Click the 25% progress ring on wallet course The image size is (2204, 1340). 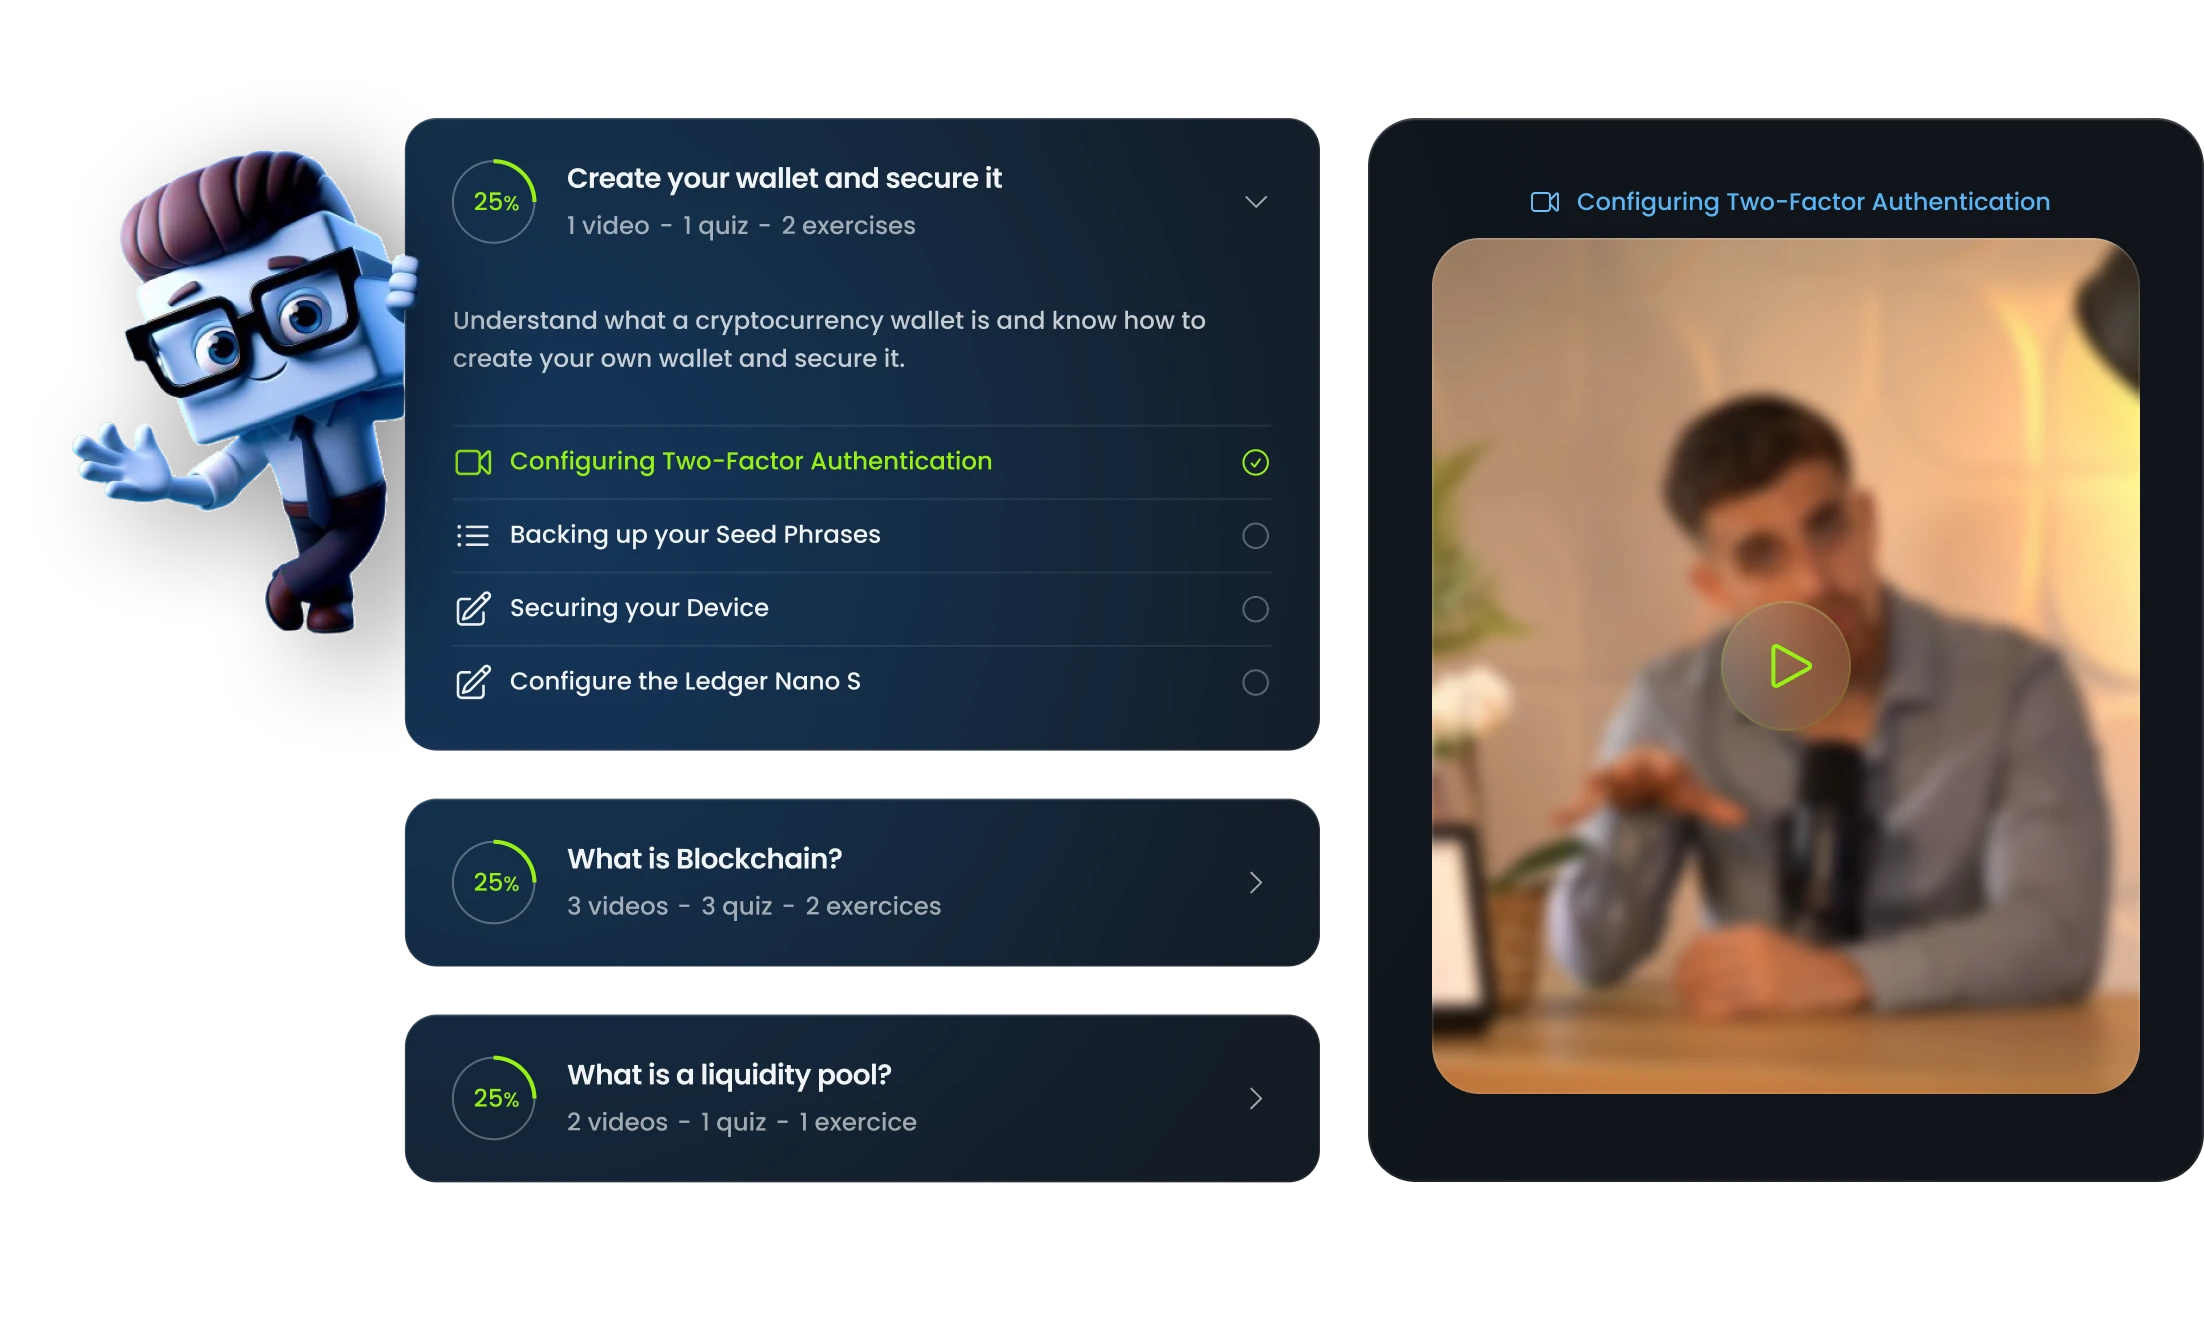[495, 202]
